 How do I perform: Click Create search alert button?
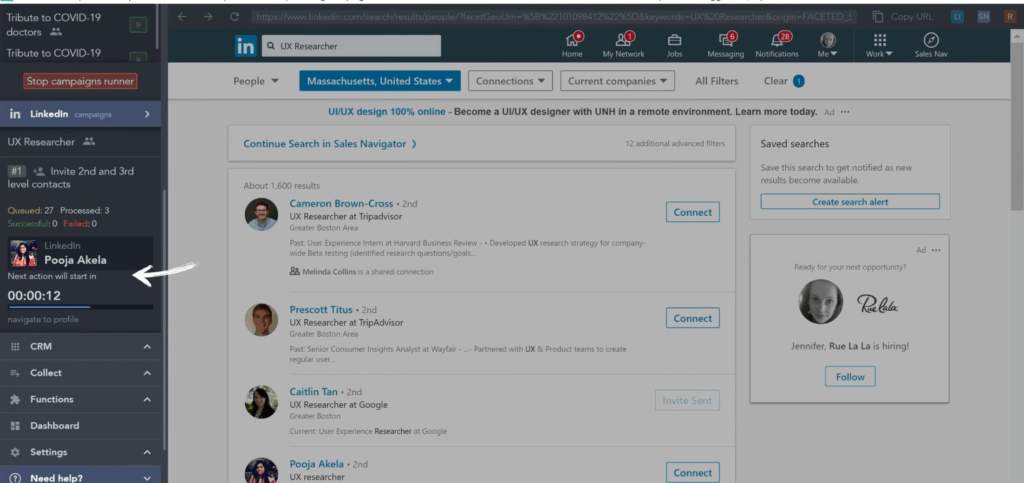[x=849, y=202]
